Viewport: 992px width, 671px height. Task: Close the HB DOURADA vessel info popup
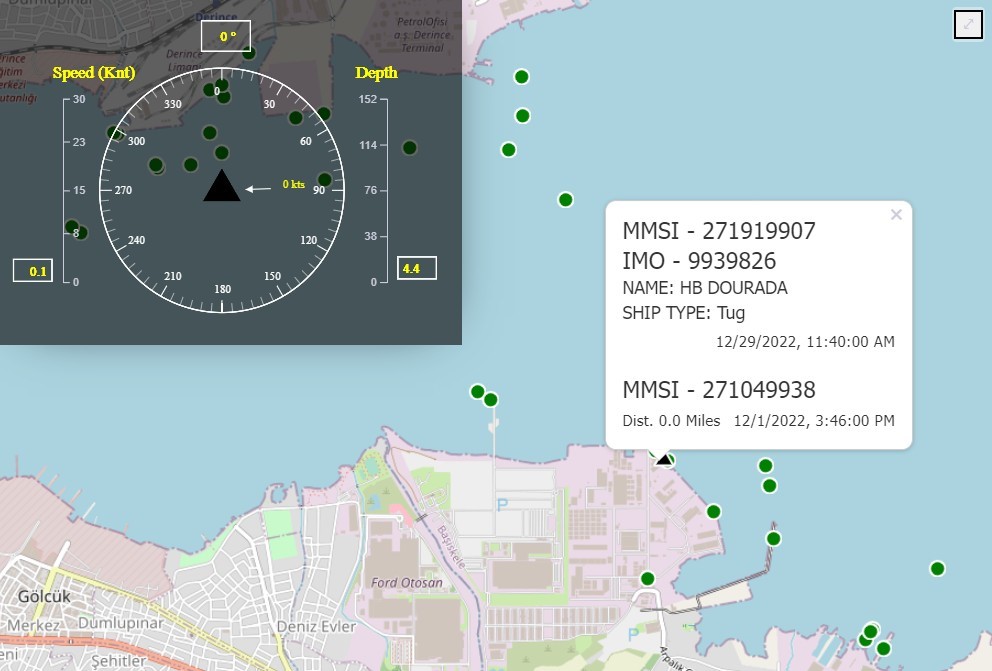(896, 214)
